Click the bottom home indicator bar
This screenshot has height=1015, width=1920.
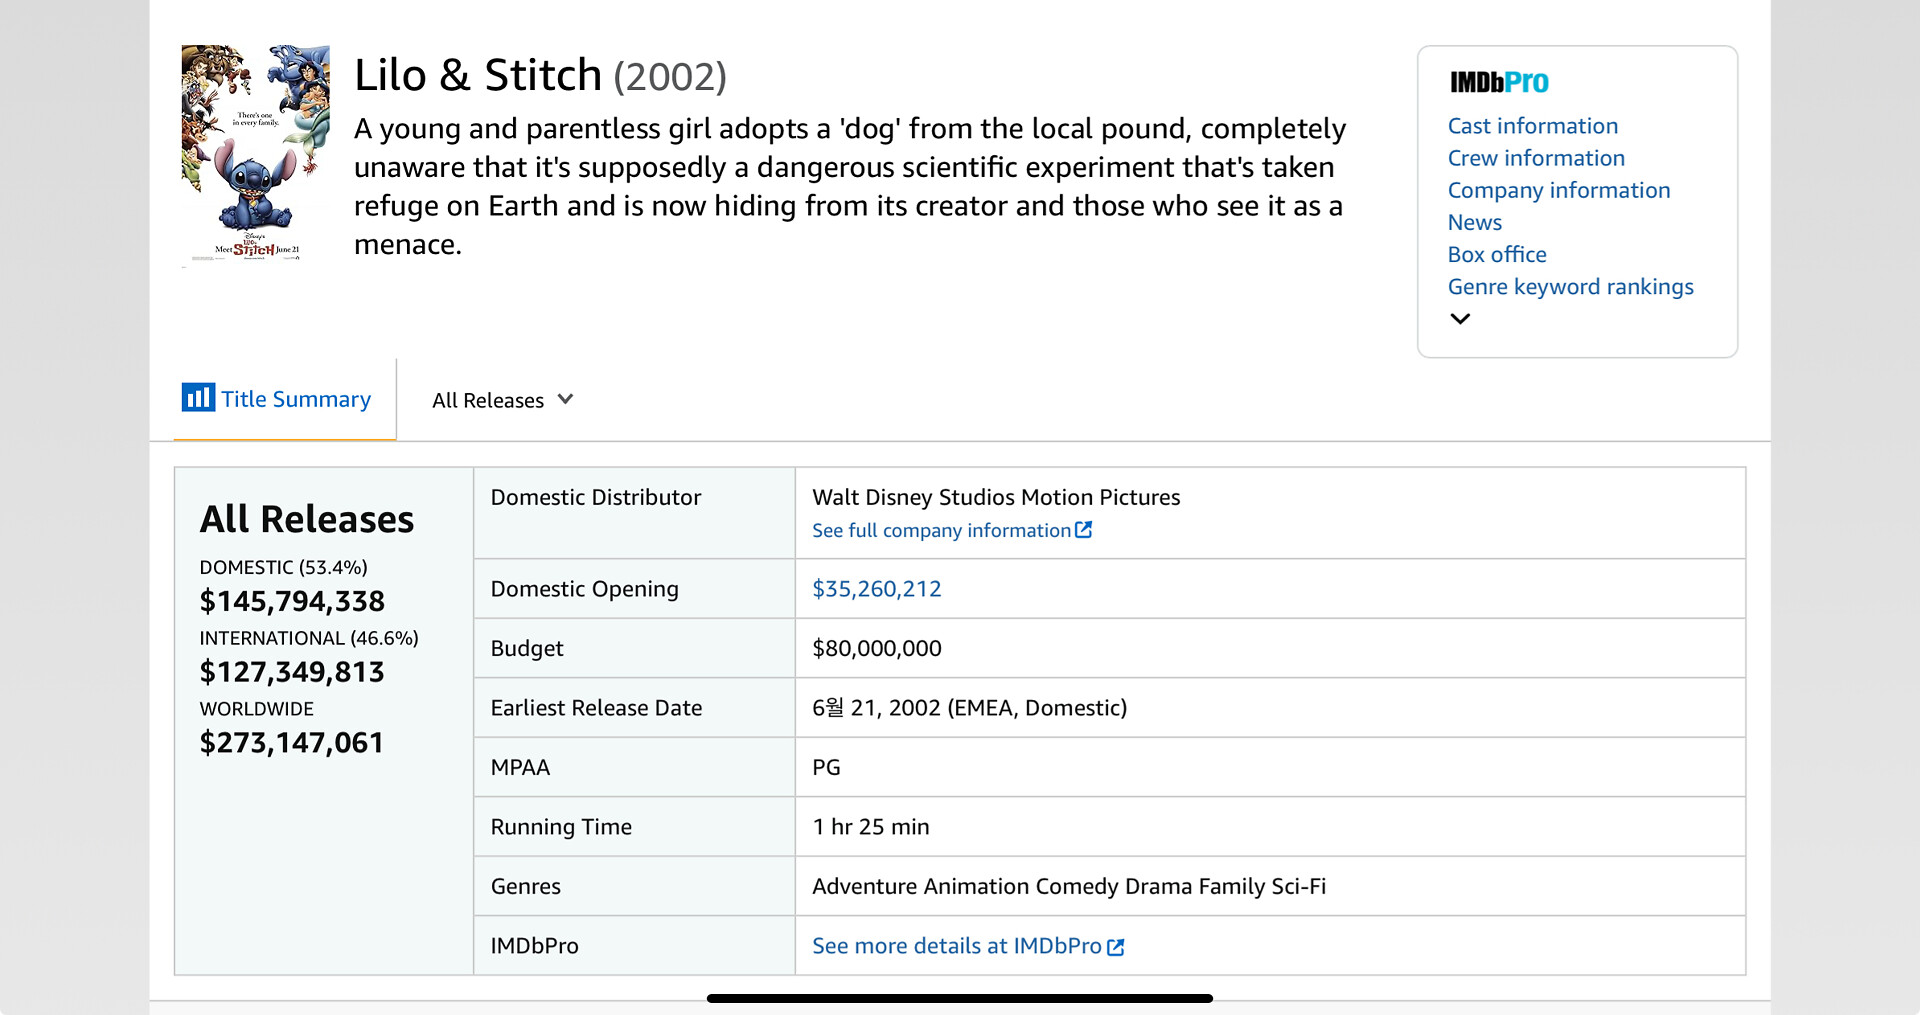pos(959,998)
